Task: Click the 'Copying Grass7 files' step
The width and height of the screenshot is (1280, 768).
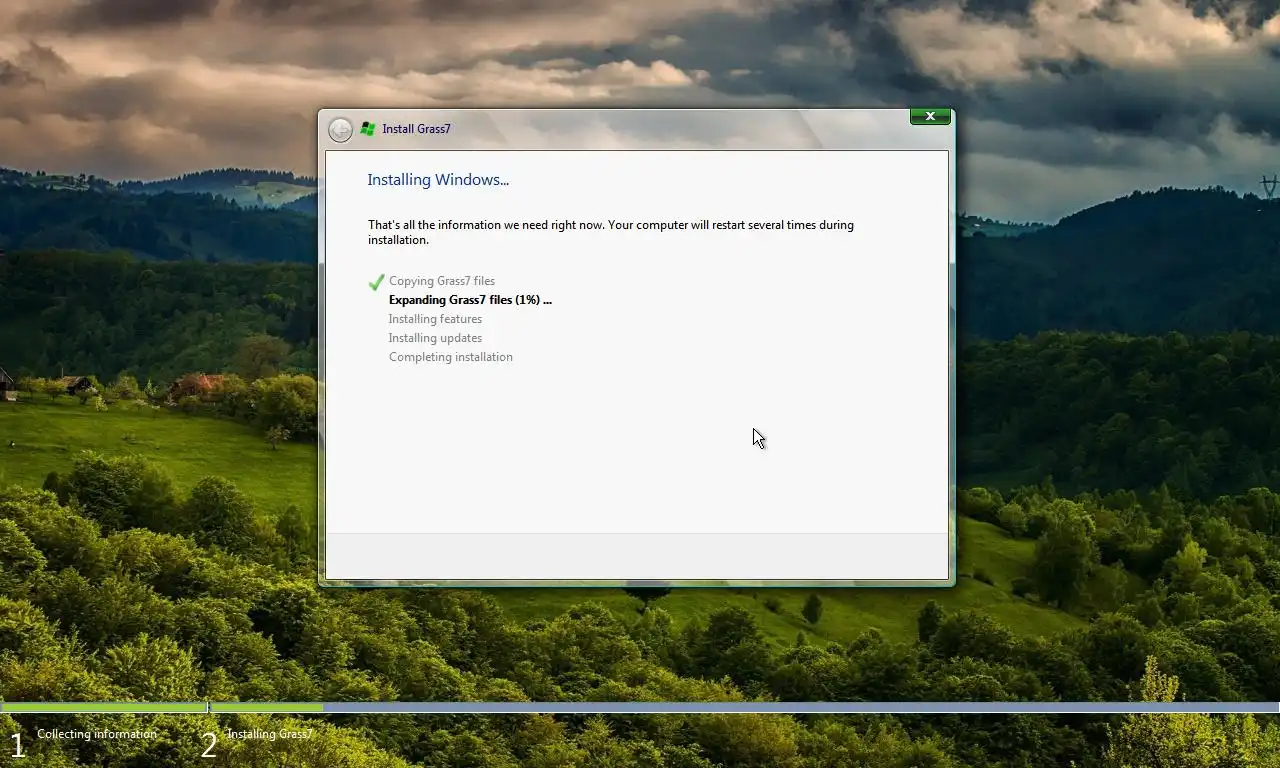Action: [442, 281]
